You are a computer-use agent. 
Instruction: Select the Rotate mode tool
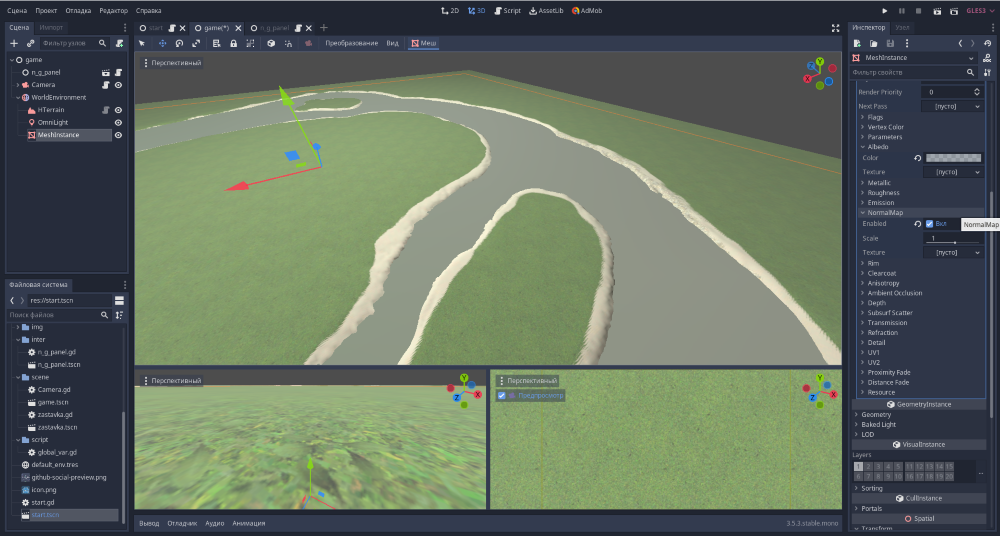click(x=179, y=44)
